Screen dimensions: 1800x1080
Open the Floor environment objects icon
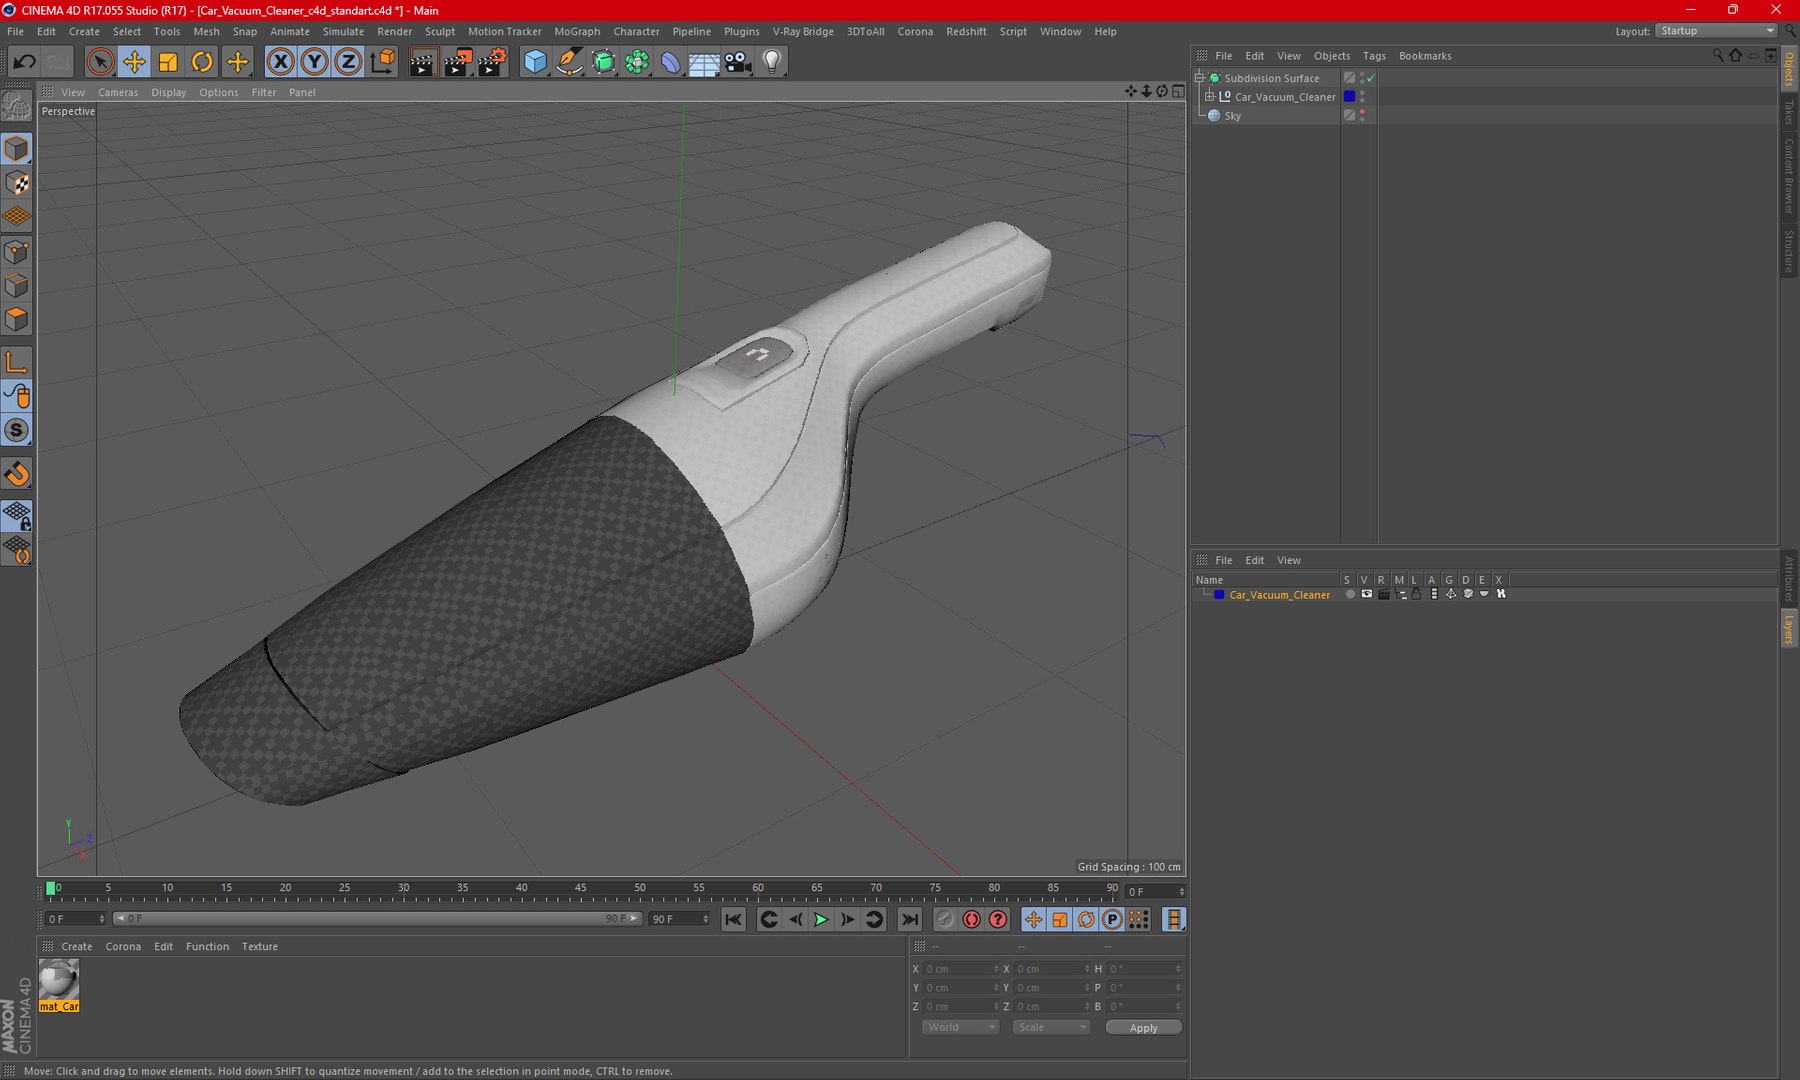coord(705,62)
